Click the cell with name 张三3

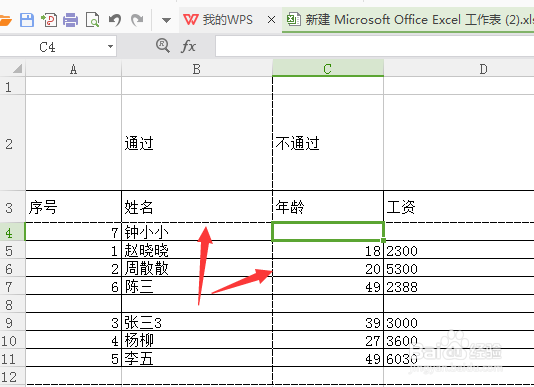pos(197,322)
